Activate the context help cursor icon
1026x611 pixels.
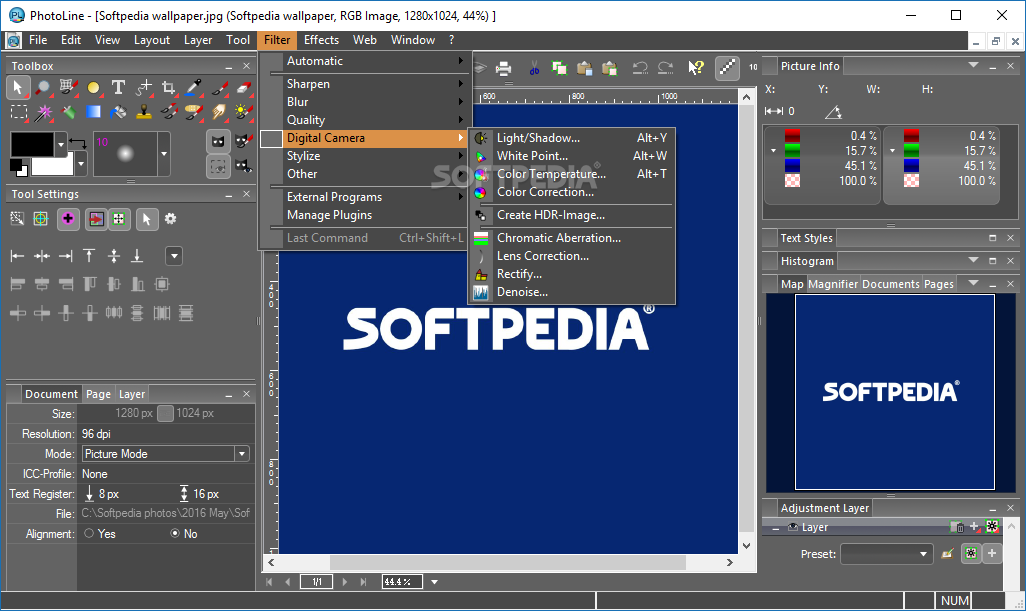pos(696,68)
